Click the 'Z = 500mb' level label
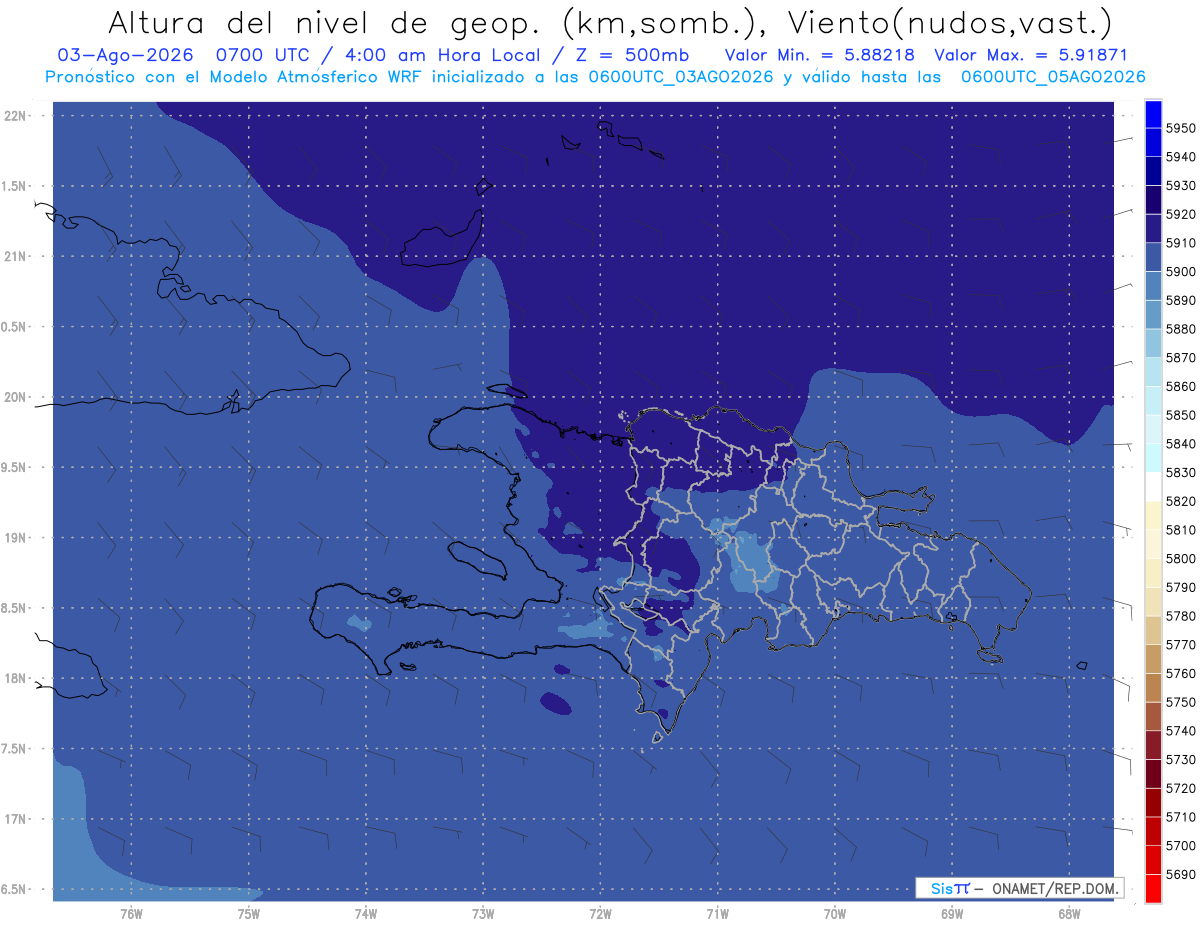 click(628, 55)
